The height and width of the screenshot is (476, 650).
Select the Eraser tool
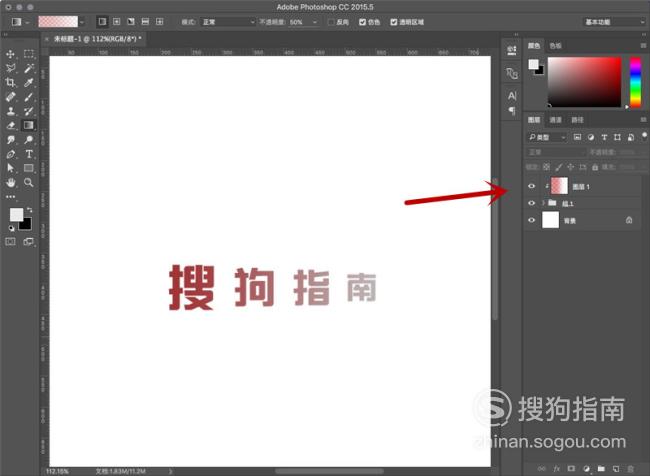pos(10,125)
